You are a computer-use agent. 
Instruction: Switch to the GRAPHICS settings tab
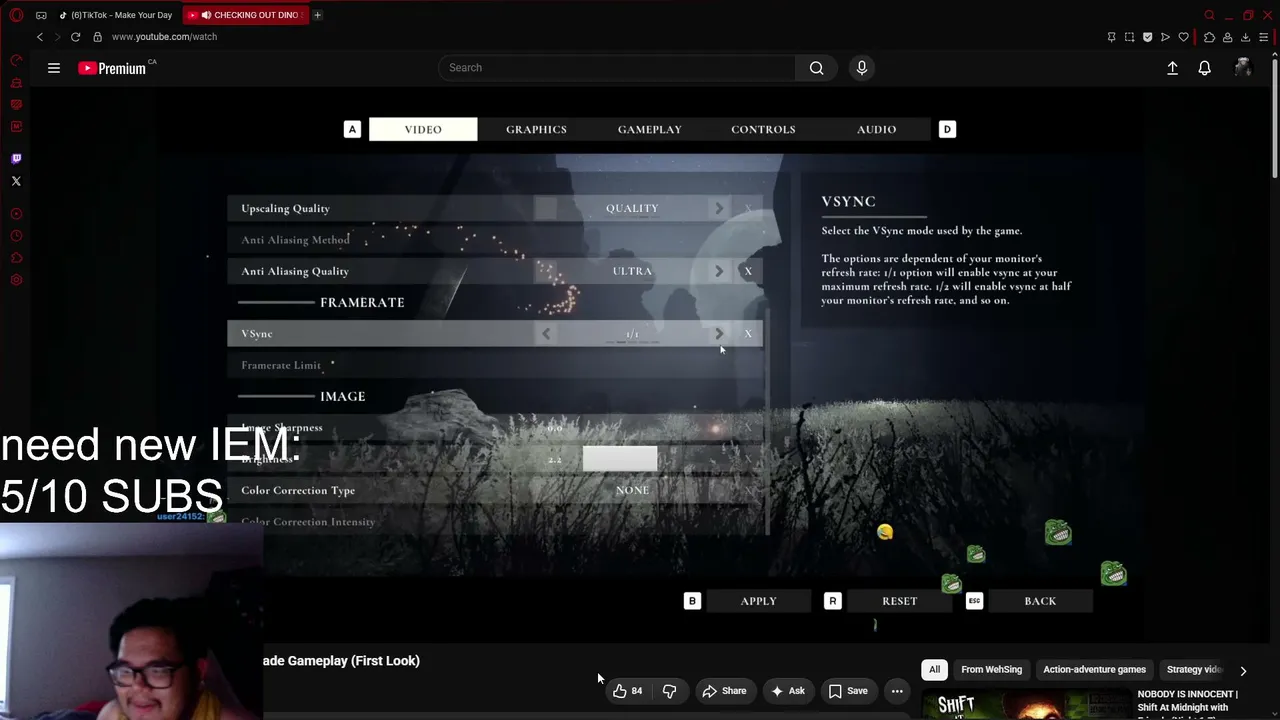pos(536,129)
